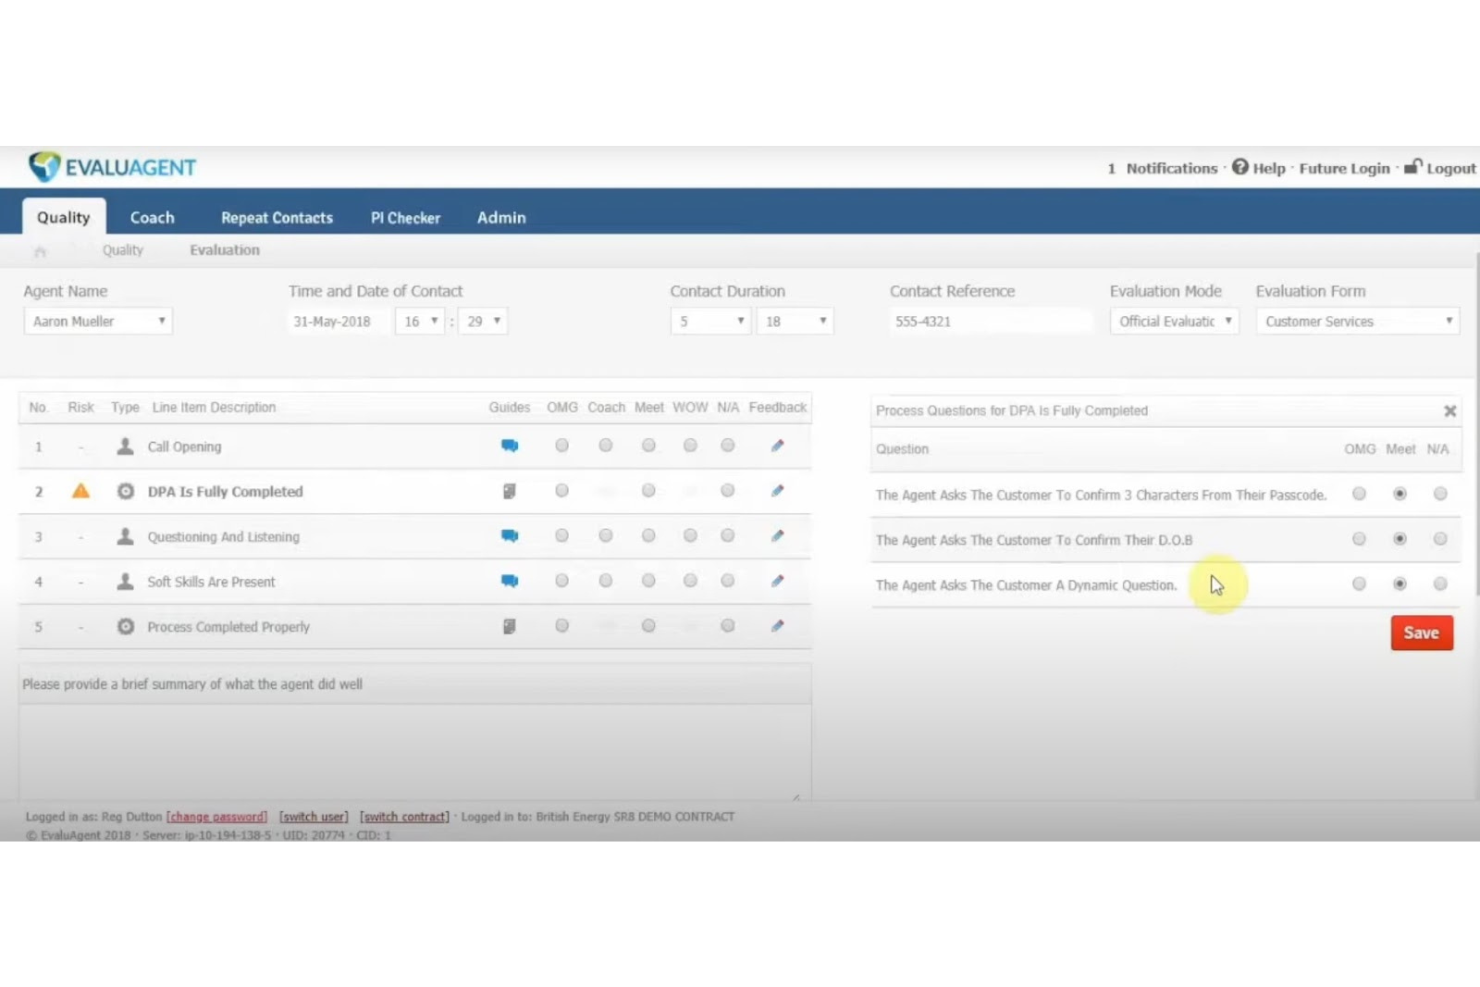Image resolution: width=1480 pixels, height=987 pixels.
Task: Click the Save button
Action: [x=1421, y=632]
